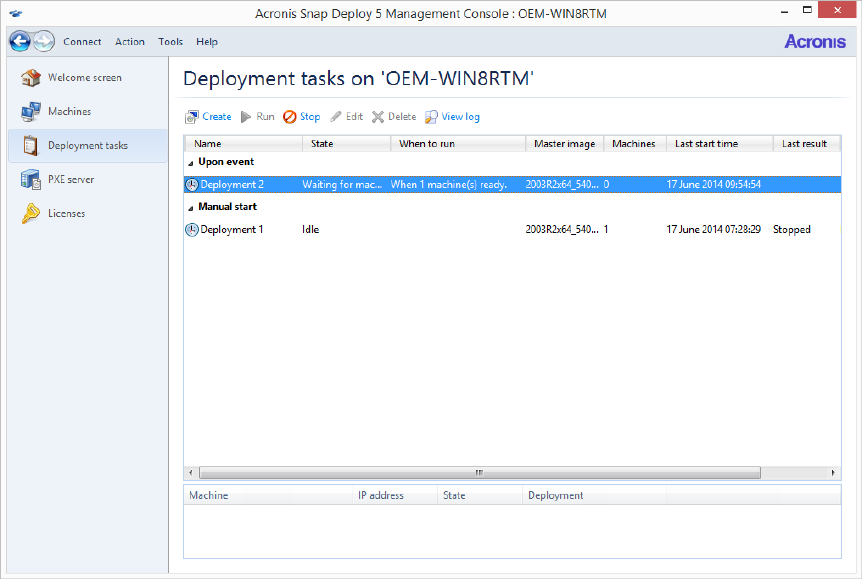Maximize the Management Console window

tap(806, 10)
